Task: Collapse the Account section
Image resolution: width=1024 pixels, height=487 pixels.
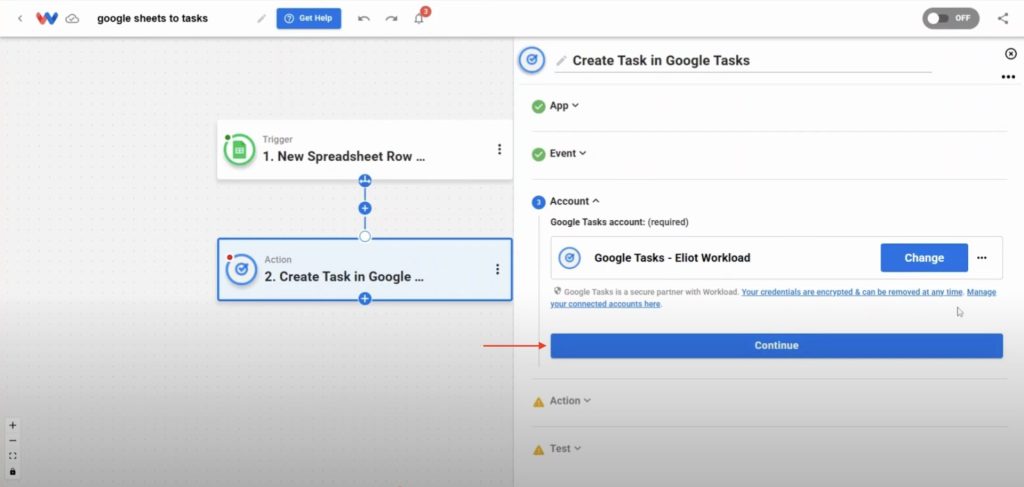Action: click(575, 202)
